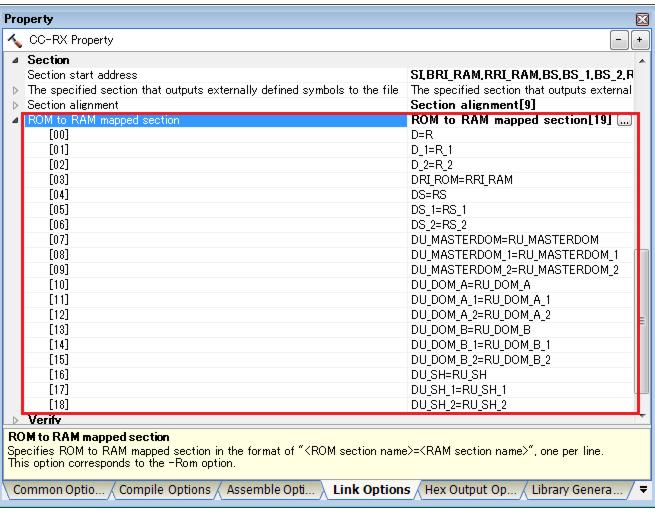The image size is (655, 511).
Task: Expand the Verify category
Action: [14, 420]
